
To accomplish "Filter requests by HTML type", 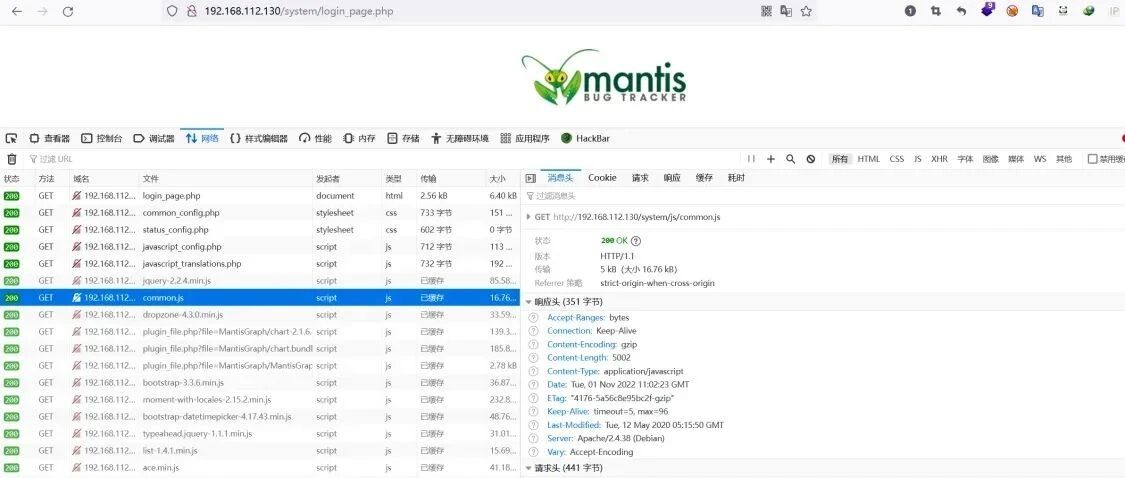I will click(x=869, y=159).
